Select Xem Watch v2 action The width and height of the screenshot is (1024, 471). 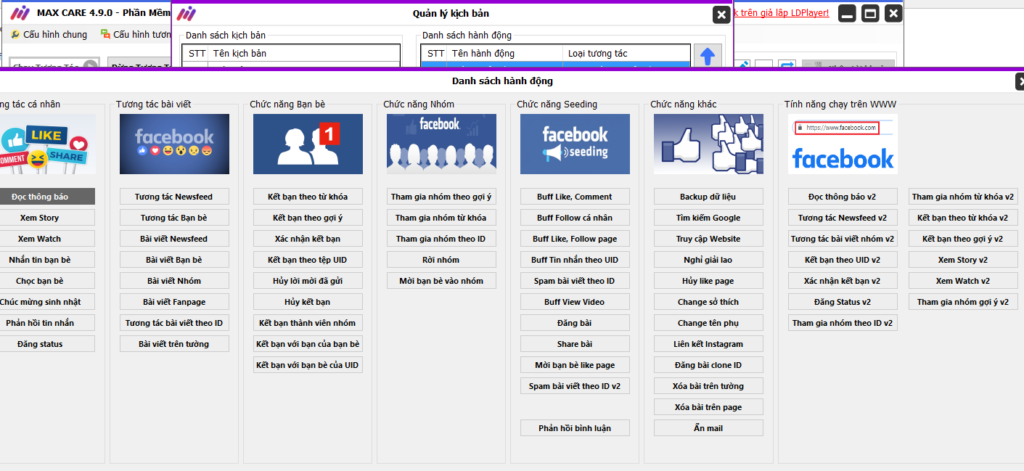tap(963, 280)
